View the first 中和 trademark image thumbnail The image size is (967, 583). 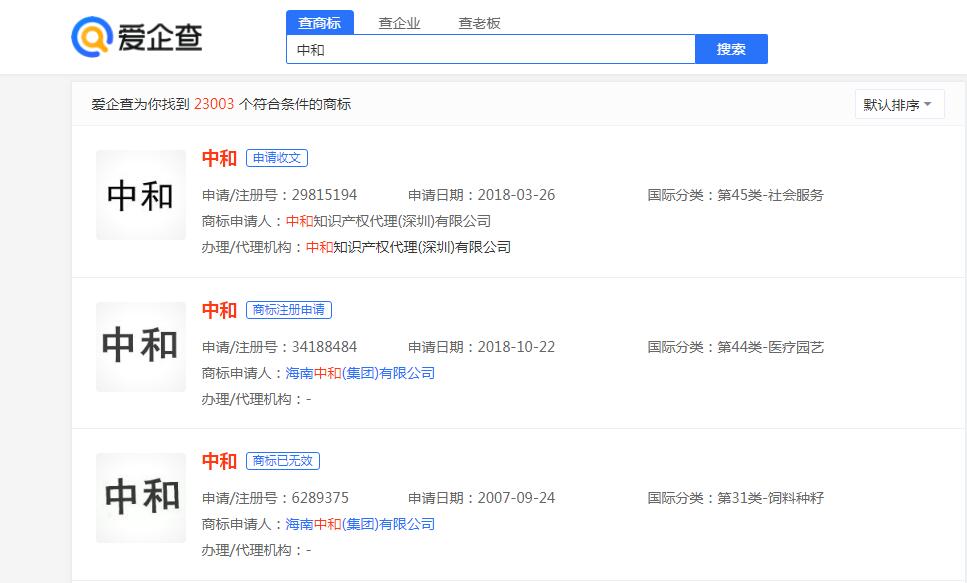click(140, 194)
